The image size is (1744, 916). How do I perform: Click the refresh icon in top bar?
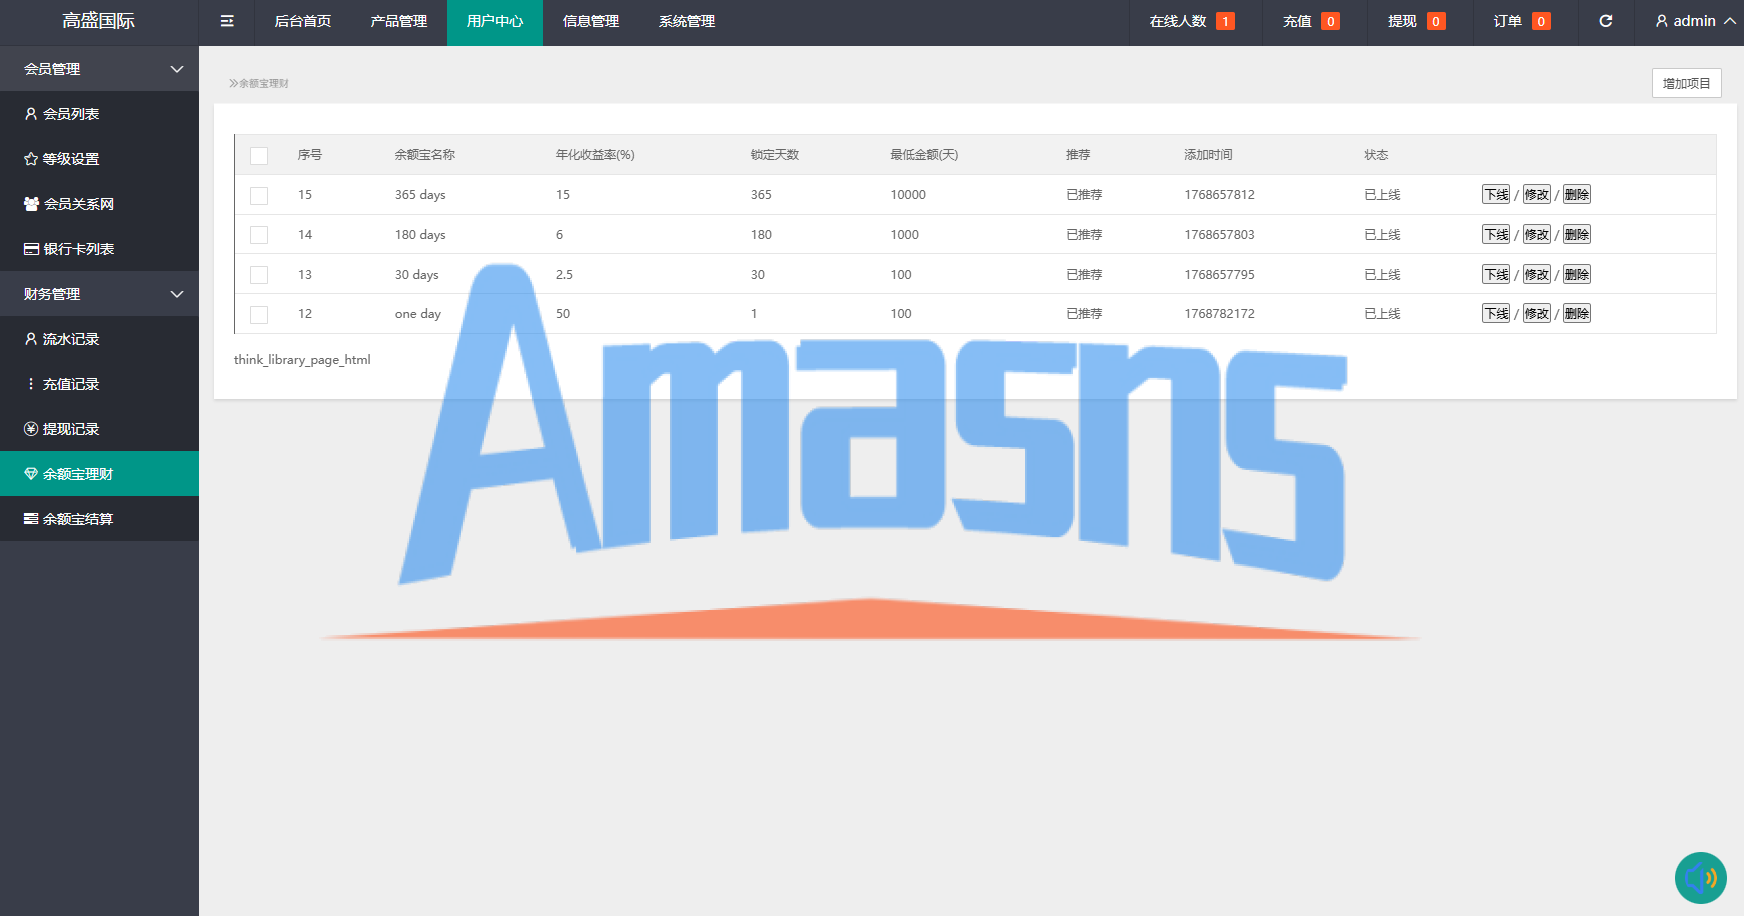click(x=1606, y=21)
